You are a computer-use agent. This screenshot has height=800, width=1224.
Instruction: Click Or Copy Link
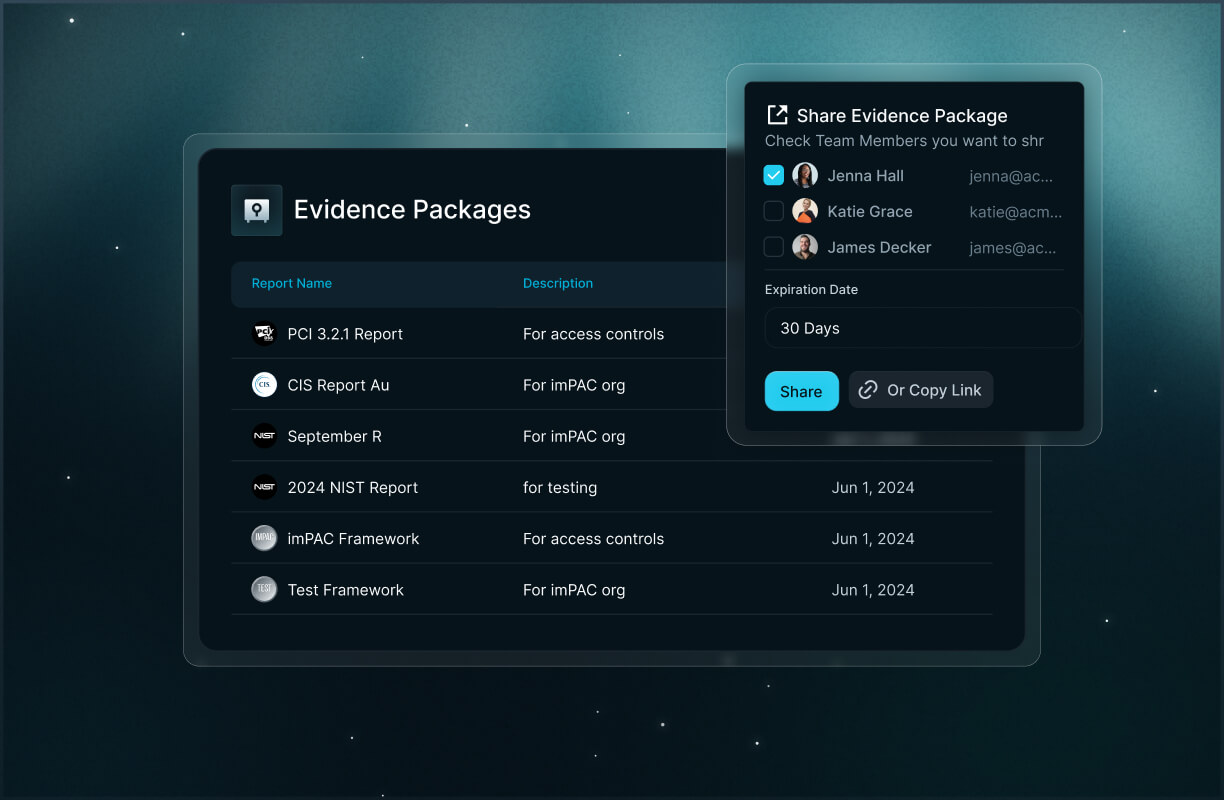[920, 390]
